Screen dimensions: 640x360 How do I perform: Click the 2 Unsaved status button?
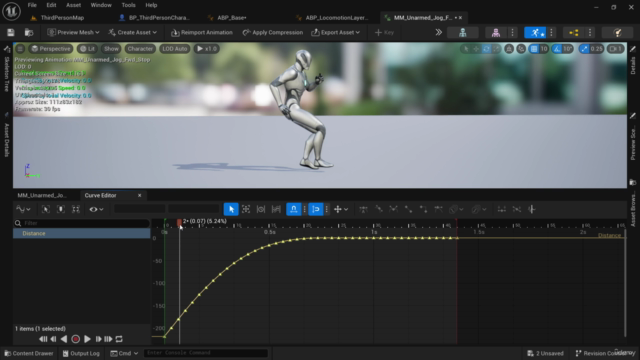pos(545,353)
